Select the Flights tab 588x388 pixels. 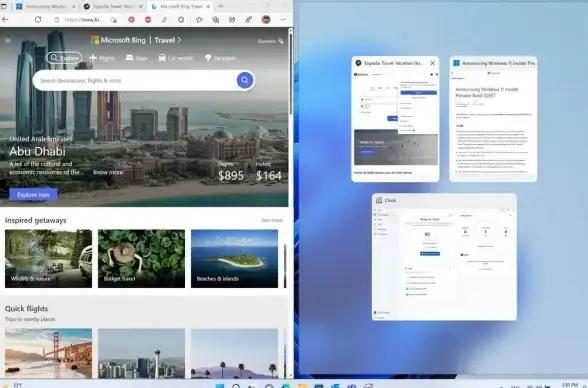(x=102, y=58)
